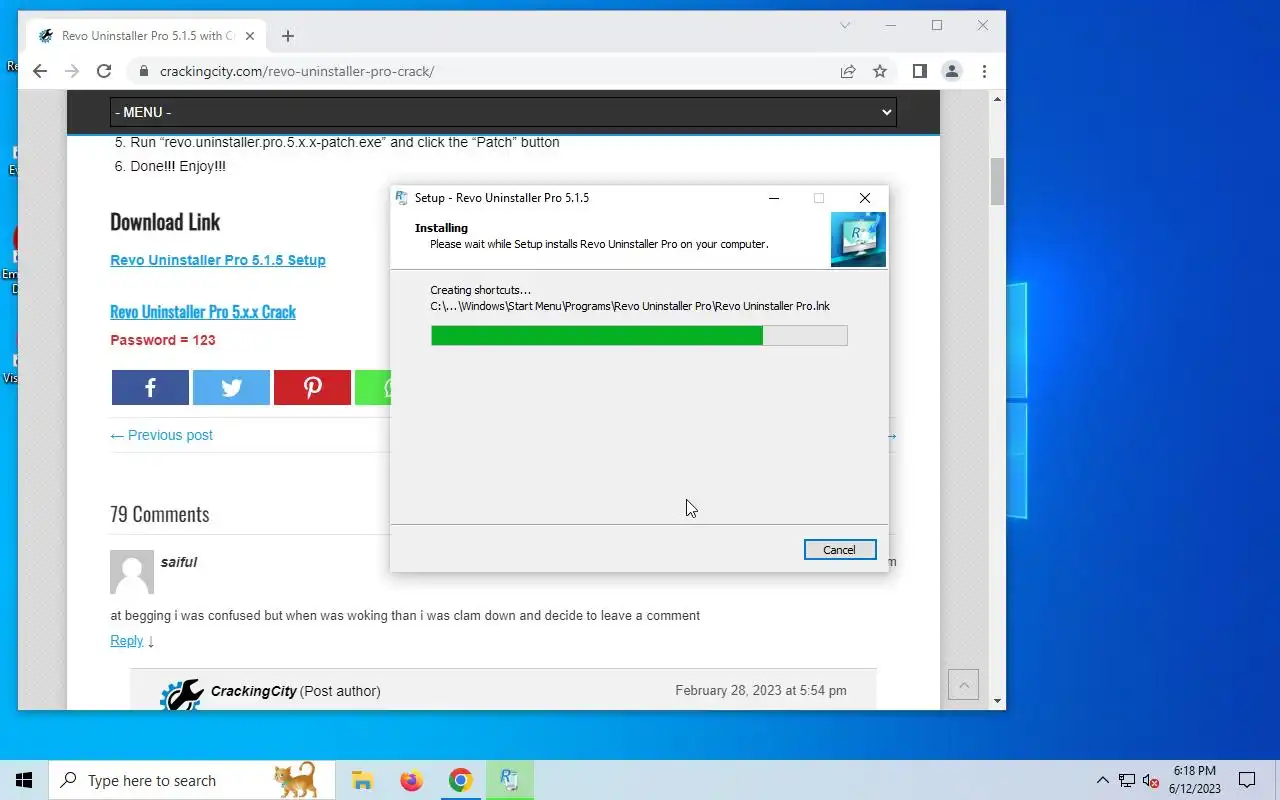Screen dimensions: 1280x800
Task: Click the share page icon in address bar
Action: click(848, 71)
